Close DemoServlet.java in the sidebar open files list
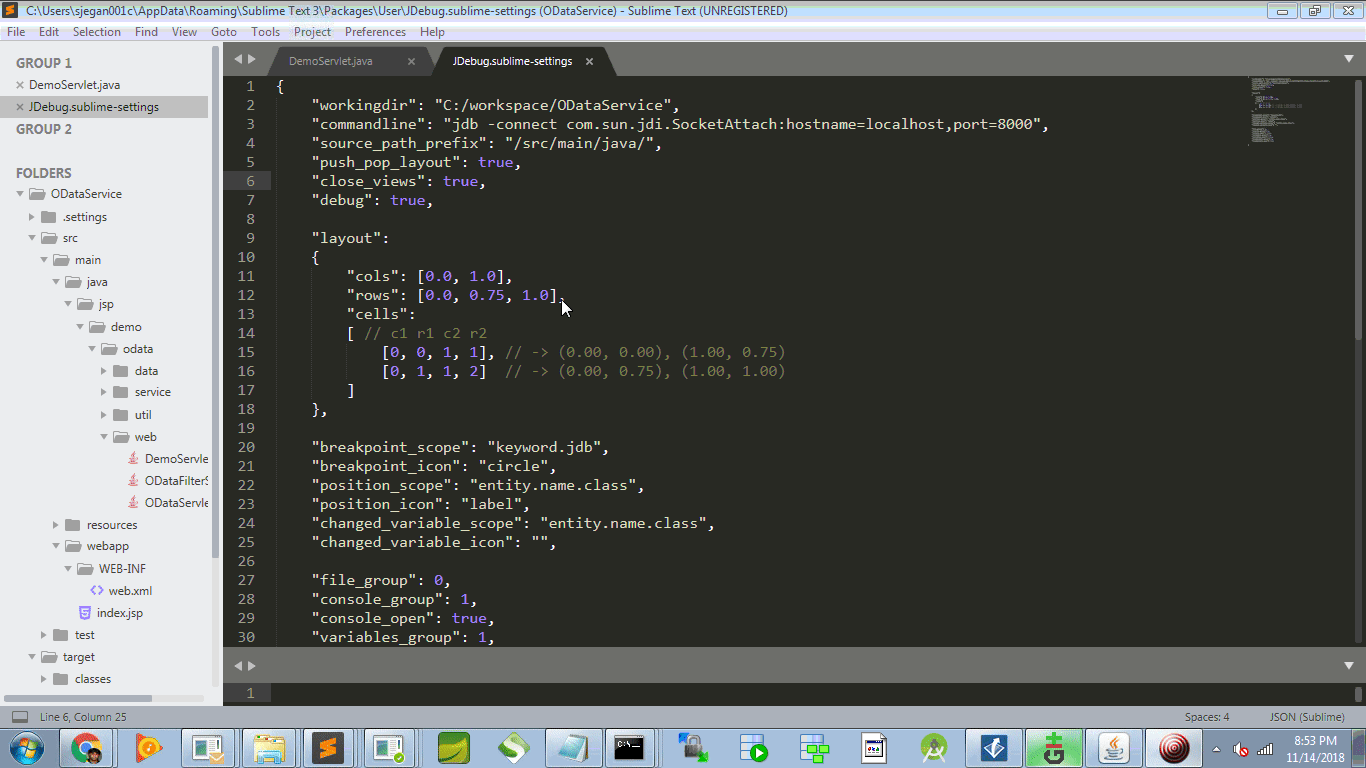The image size is (1366, 768). 20,85
